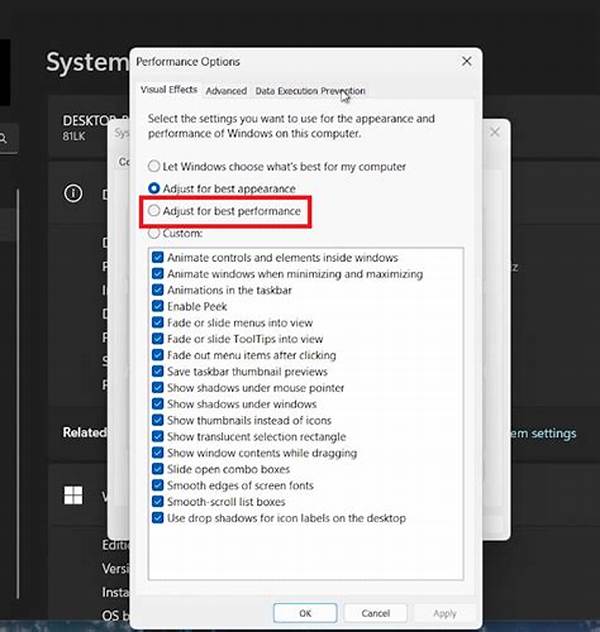The height and width of the screenshot is (632, 600).
Task: Close the Performance Options dialog
Action: [x=466, y=62]
